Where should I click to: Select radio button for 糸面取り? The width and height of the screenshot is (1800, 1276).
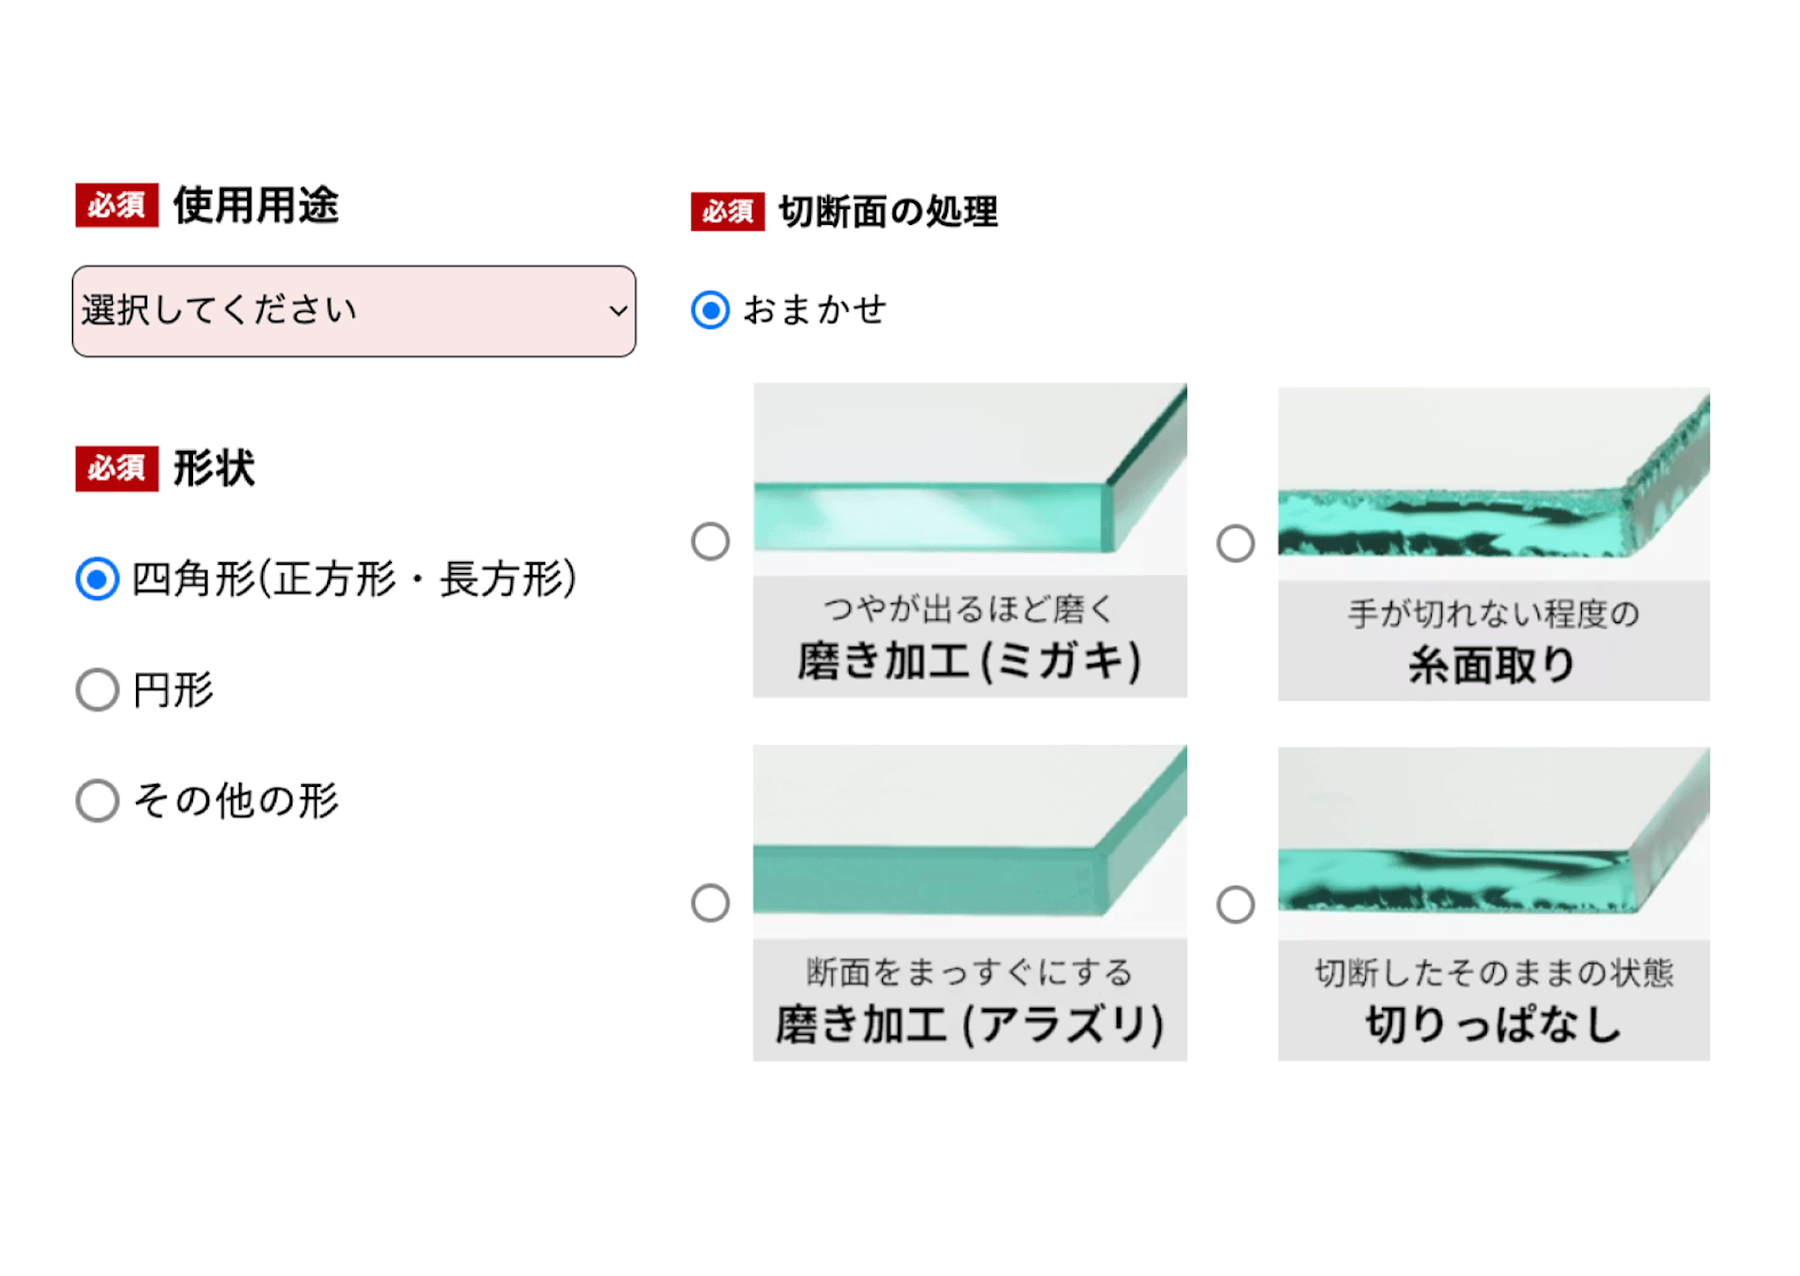click(x=1235, y=544)
